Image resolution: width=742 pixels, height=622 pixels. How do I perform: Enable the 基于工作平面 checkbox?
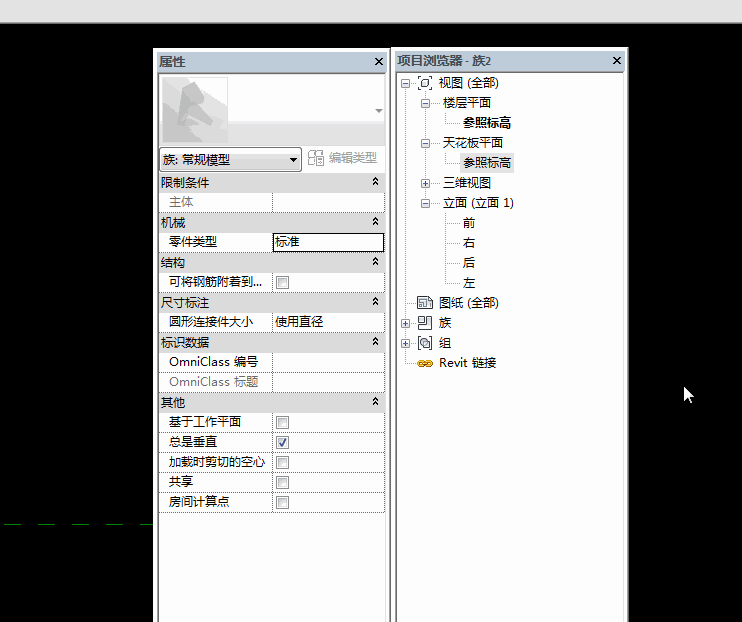click(282, 422)
